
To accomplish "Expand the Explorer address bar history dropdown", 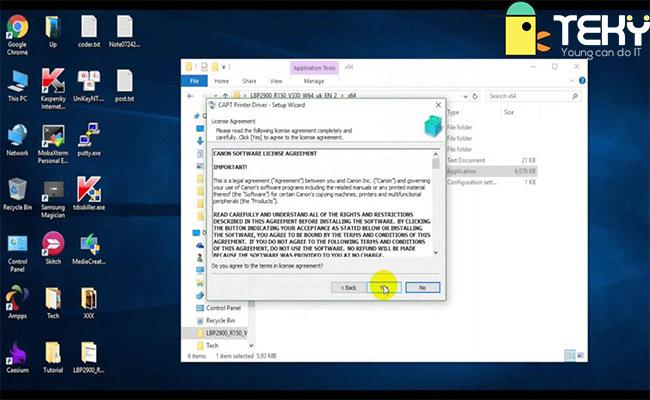I will [465, 96].
